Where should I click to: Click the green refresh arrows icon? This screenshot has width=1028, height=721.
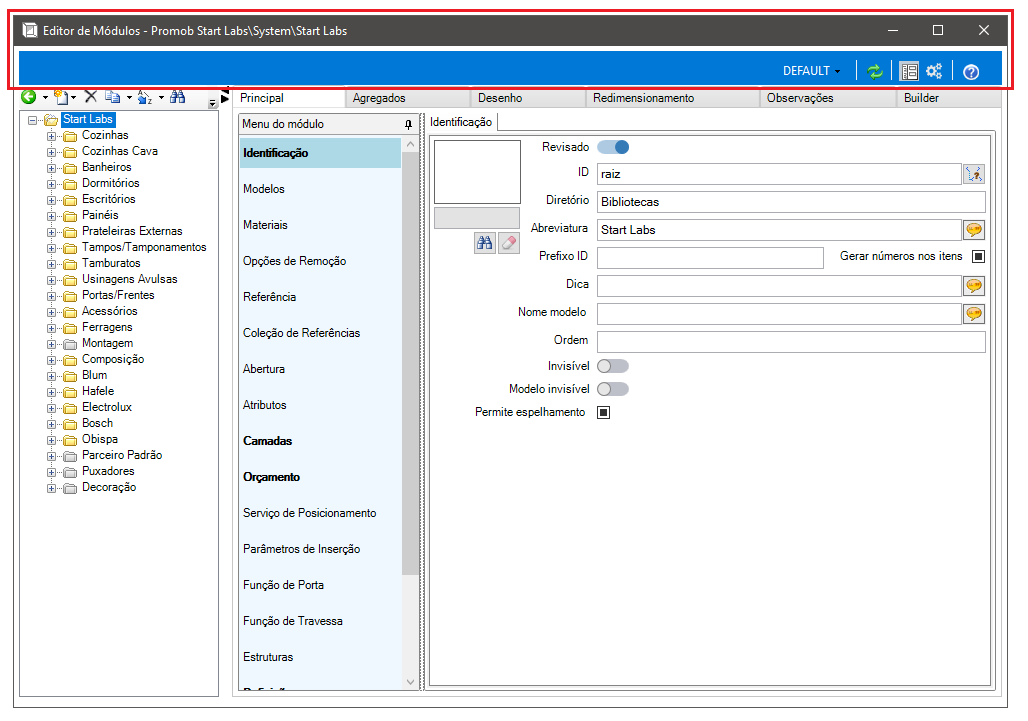point(875,71)
